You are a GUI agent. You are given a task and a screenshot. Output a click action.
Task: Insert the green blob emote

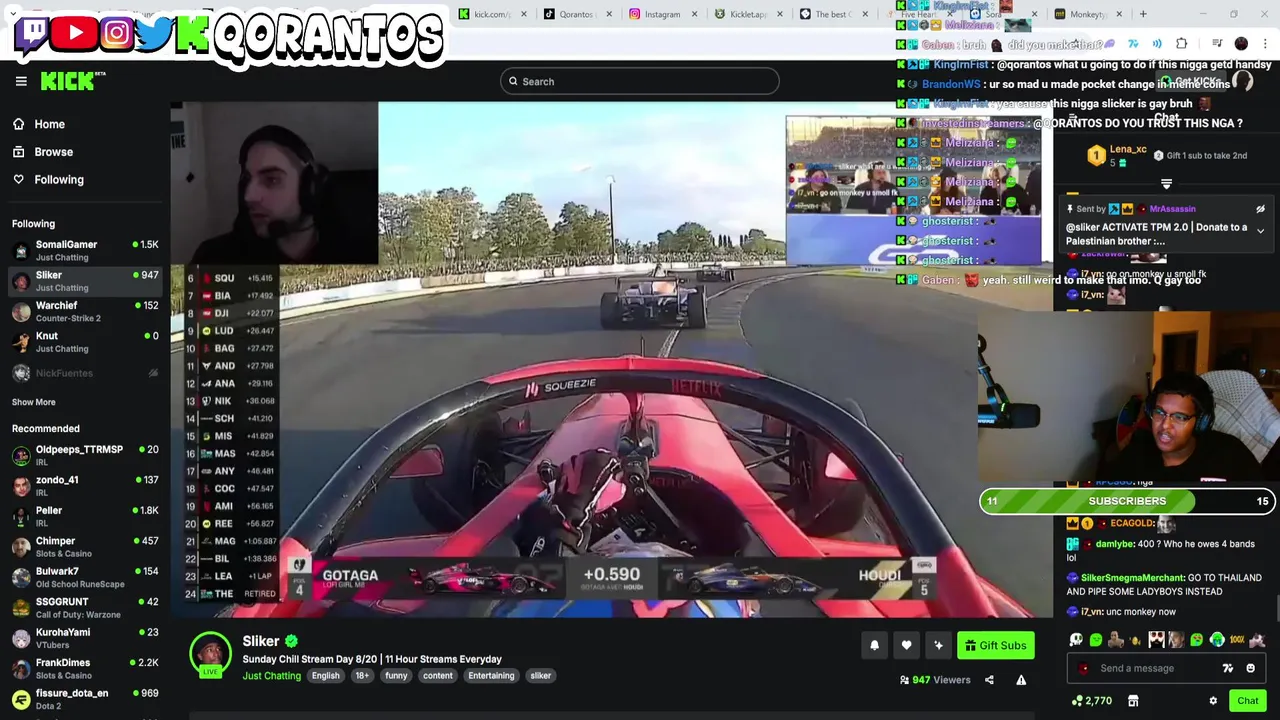point(1096,640)
